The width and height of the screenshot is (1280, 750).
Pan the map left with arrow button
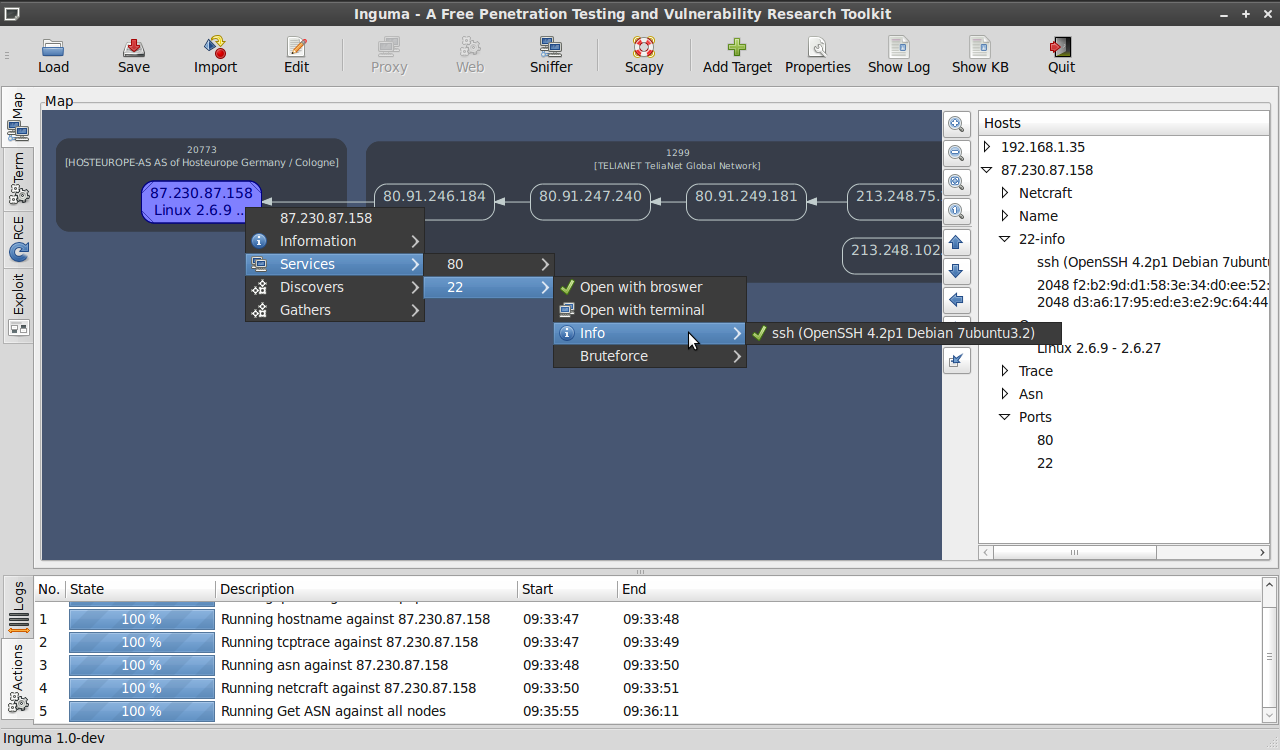click(x=957, y=301)
